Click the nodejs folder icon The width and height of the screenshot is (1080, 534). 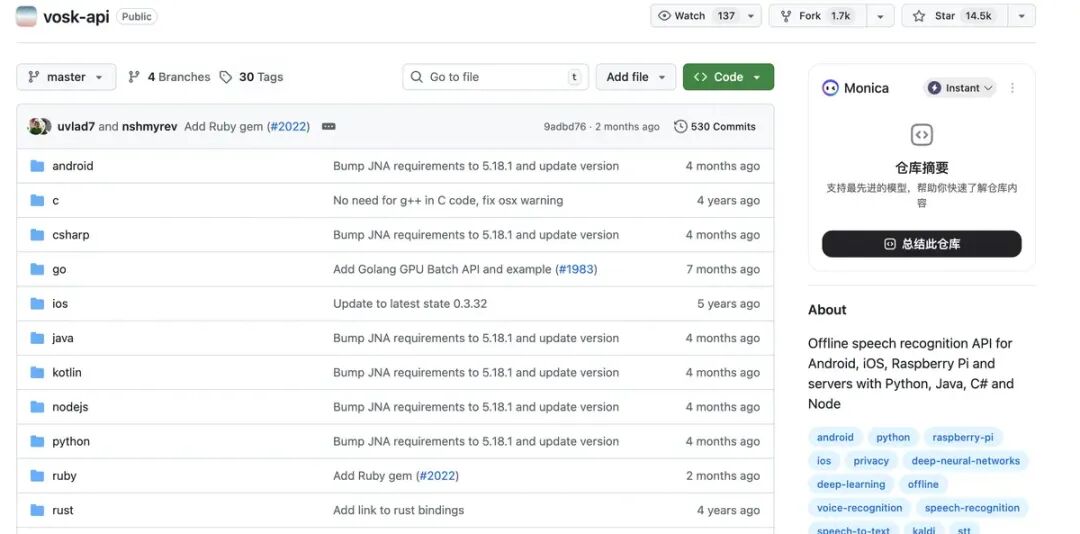(x=37, y=407)
